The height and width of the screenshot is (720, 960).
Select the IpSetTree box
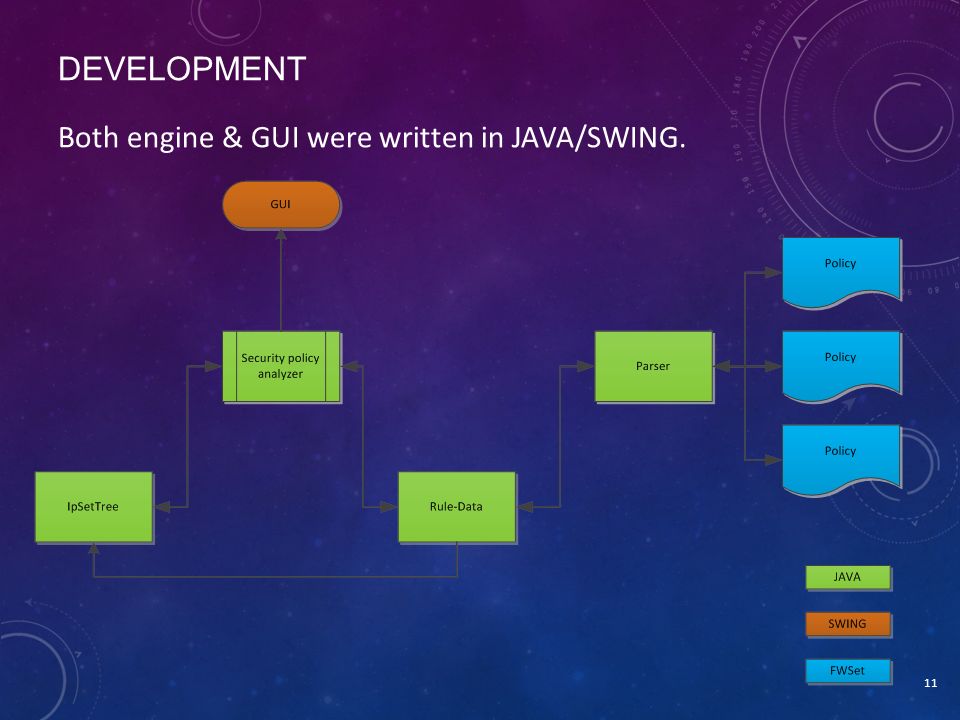coord(94,506)
